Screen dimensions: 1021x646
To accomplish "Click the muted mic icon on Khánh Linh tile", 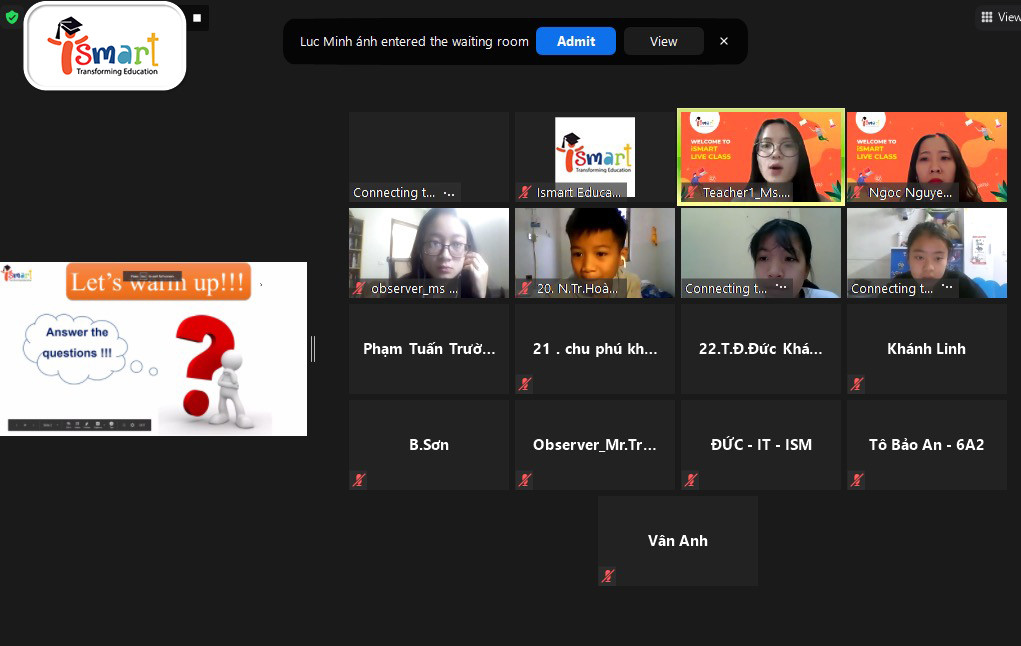I will (857, 384).
